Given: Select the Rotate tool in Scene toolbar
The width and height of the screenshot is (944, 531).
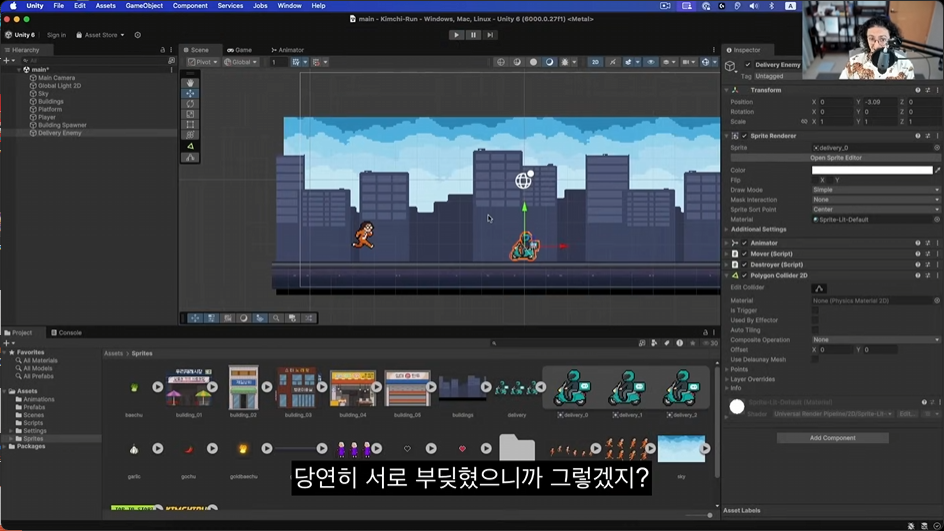Looking at the screenshot, I should [x=190, y=104].
